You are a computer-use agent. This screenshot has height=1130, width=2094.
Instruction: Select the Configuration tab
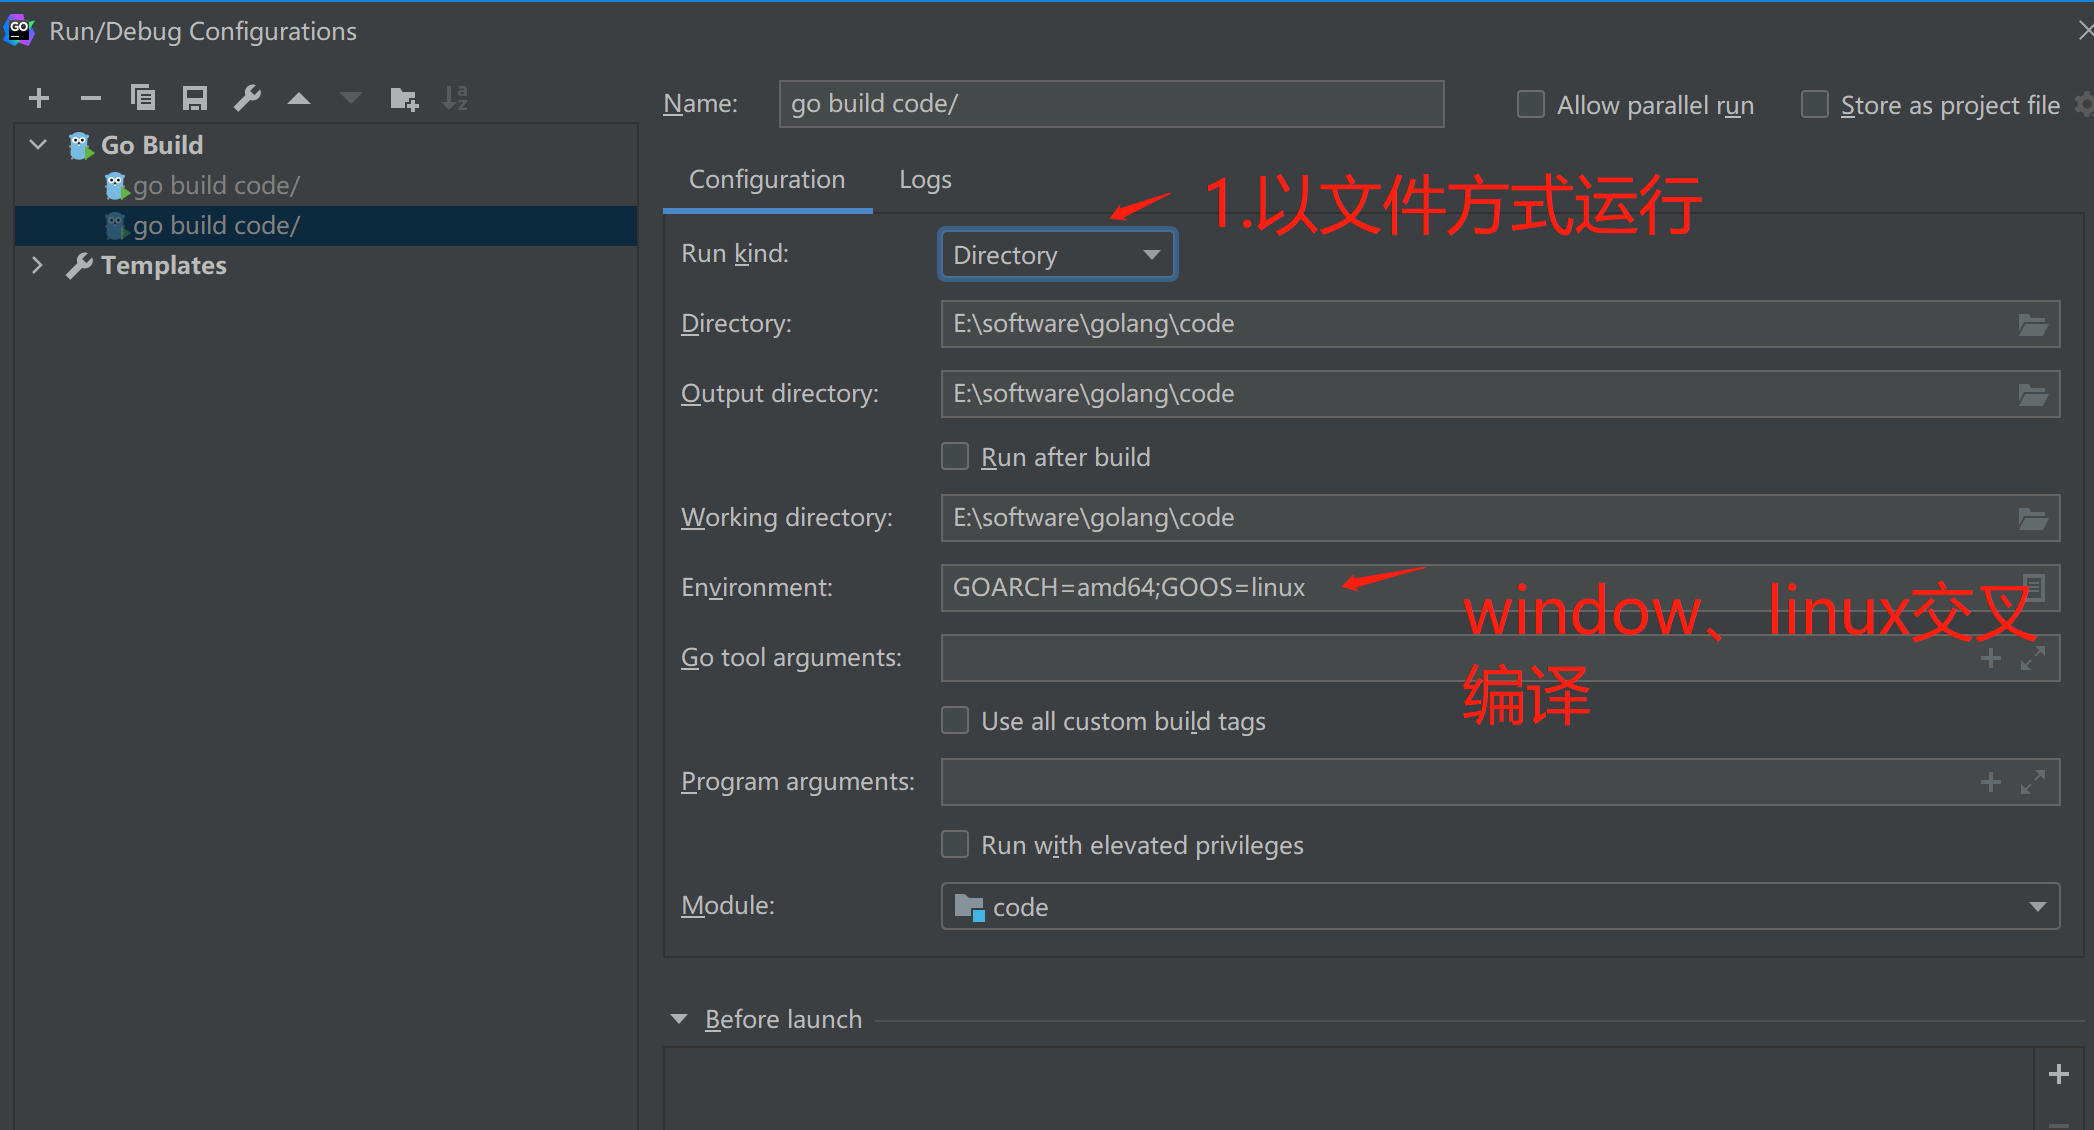pyautogui.click(x=767, y=180)
